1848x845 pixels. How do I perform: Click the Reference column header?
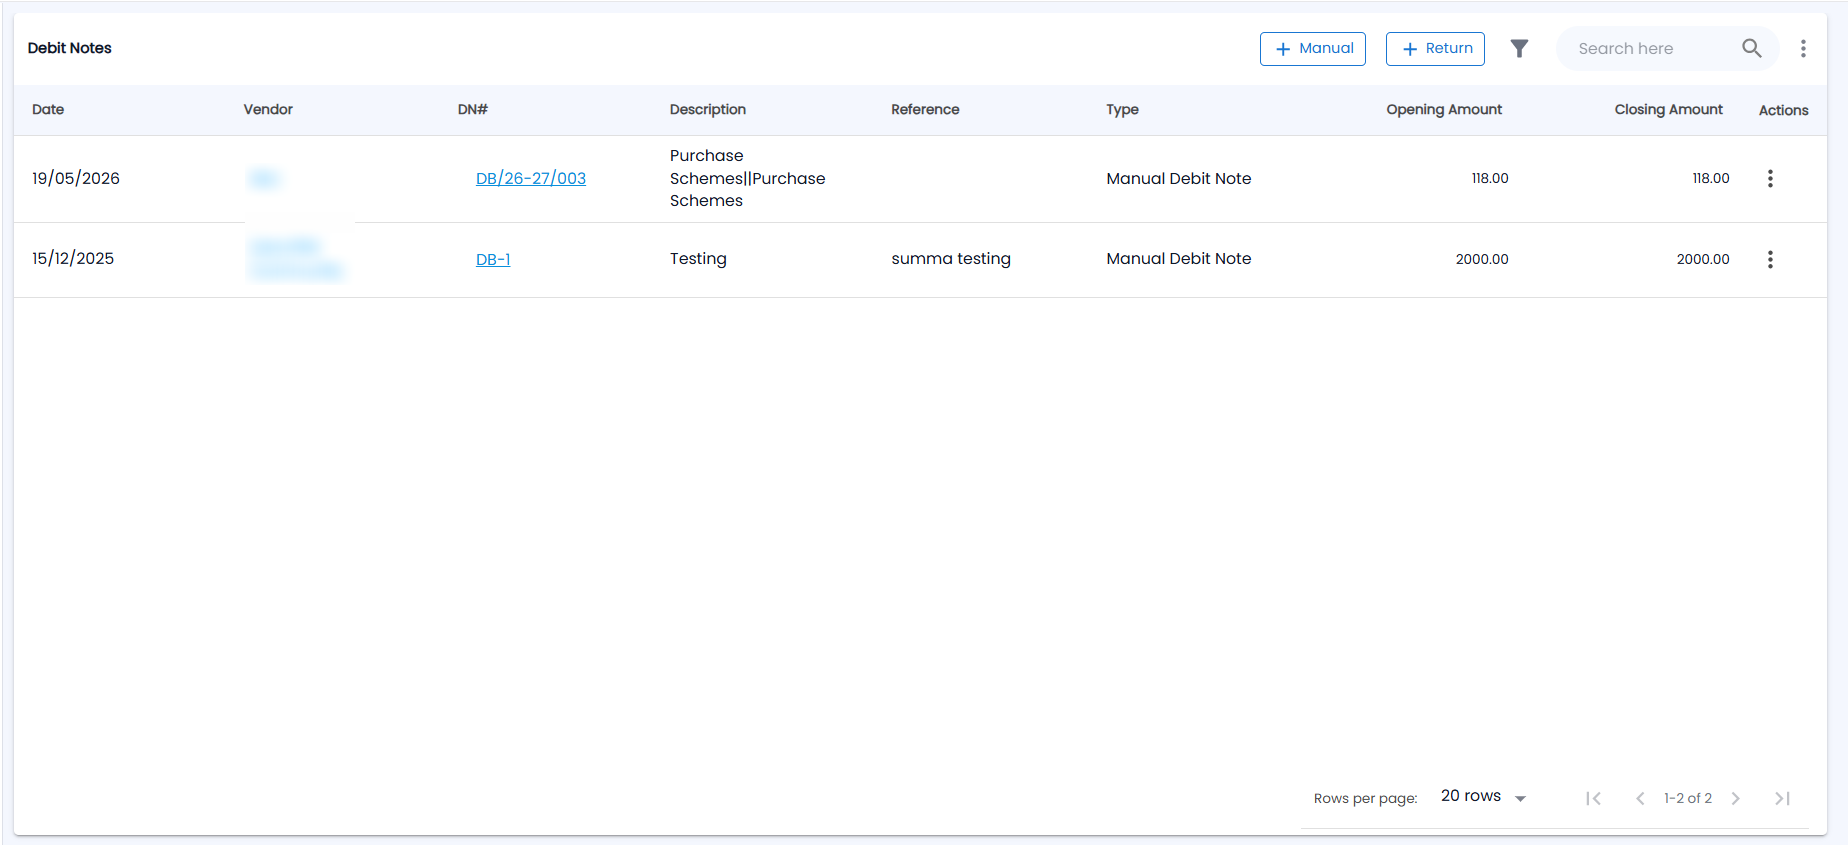point(925,110)
